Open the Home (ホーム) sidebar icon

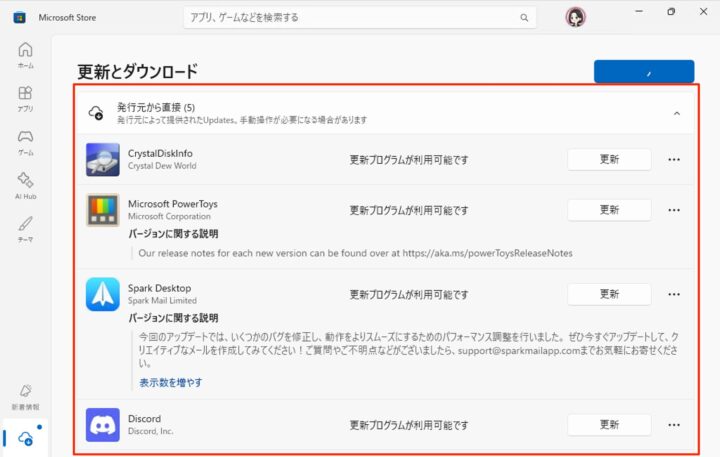click(25, 54)
